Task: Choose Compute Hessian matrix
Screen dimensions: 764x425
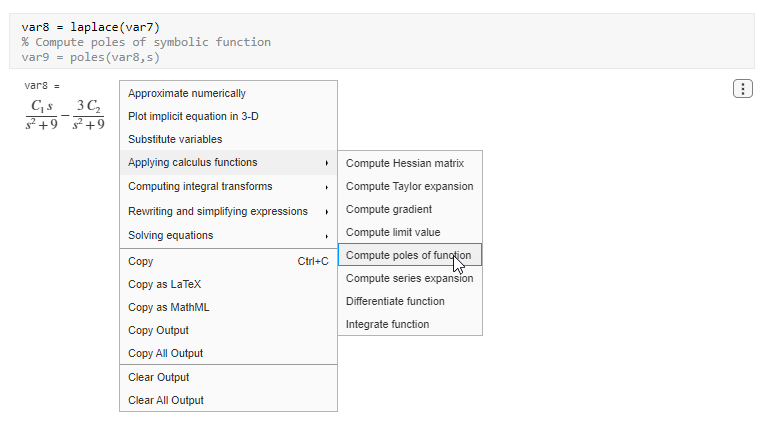Action: tap(405, 163)
